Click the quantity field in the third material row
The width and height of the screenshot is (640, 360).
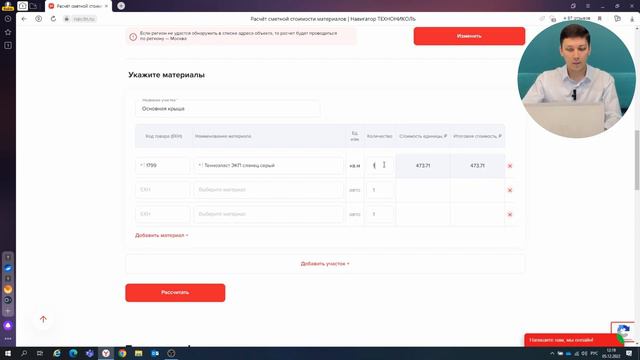click(x=380, y=214)
